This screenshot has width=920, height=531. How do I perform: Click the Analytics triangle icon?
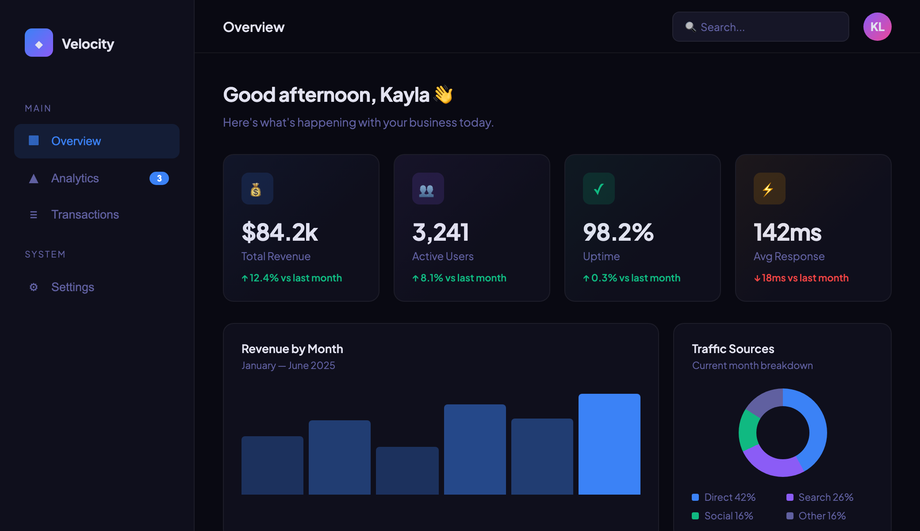[33, 178]
